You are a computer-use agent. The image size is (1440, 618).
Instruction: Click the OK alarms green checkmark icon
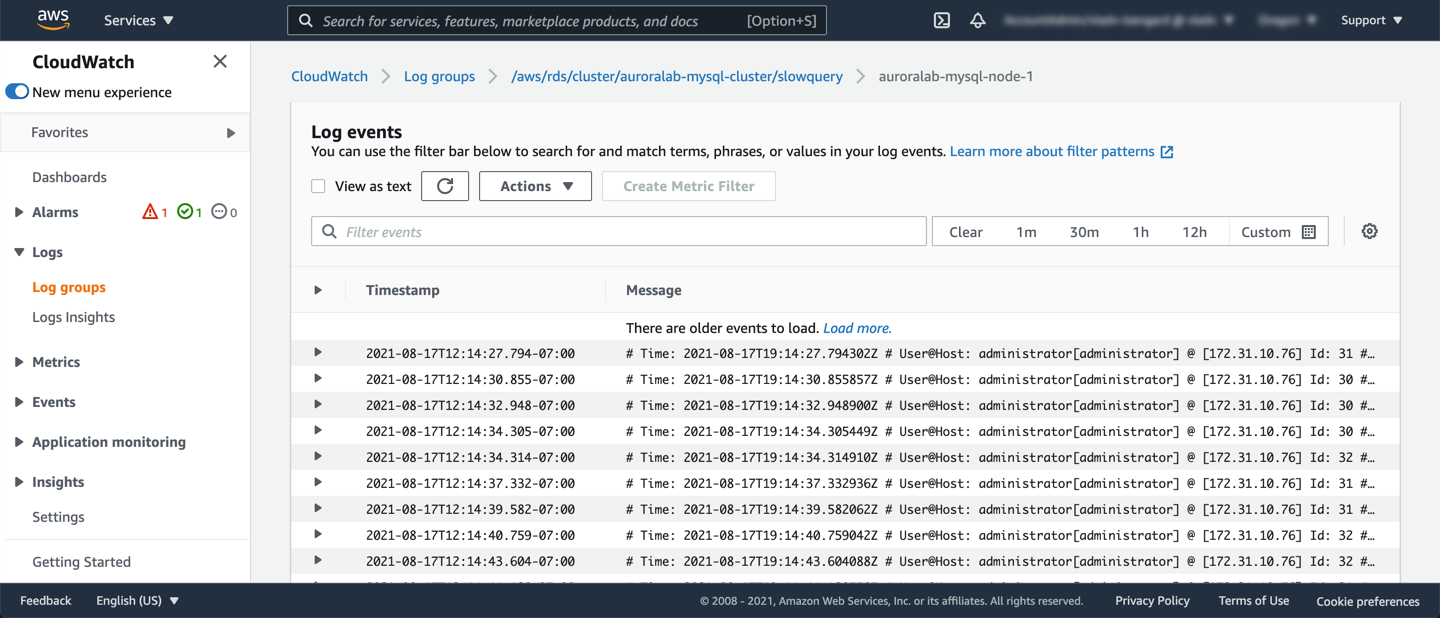click(185, 212)
